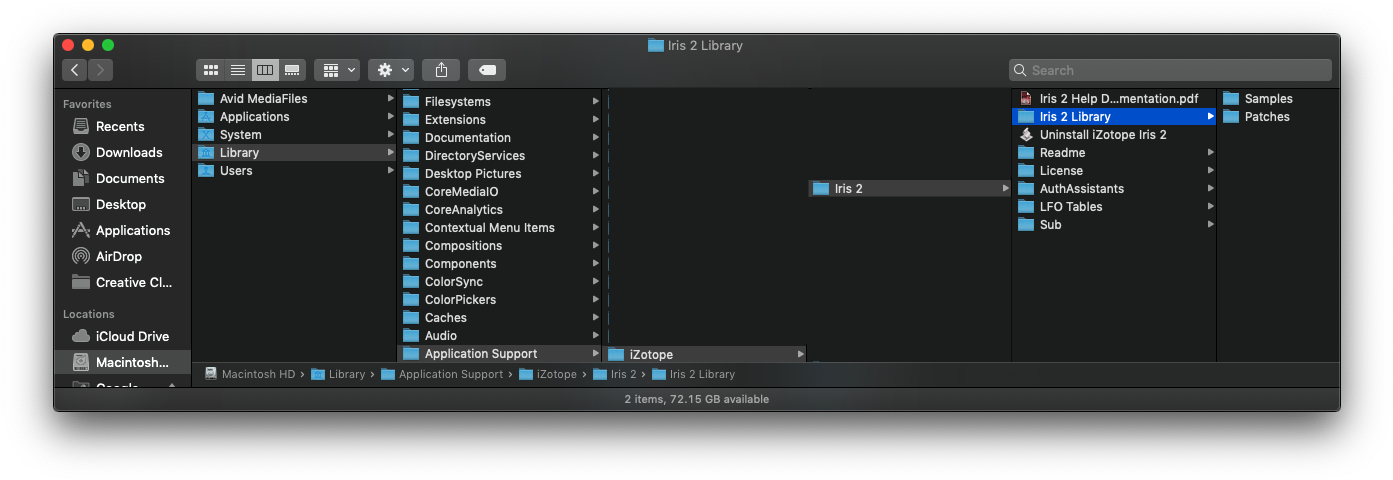This screenshot has width=1393, height=480.
Task: Select iZotope folder in column
Action: point(705,354)
